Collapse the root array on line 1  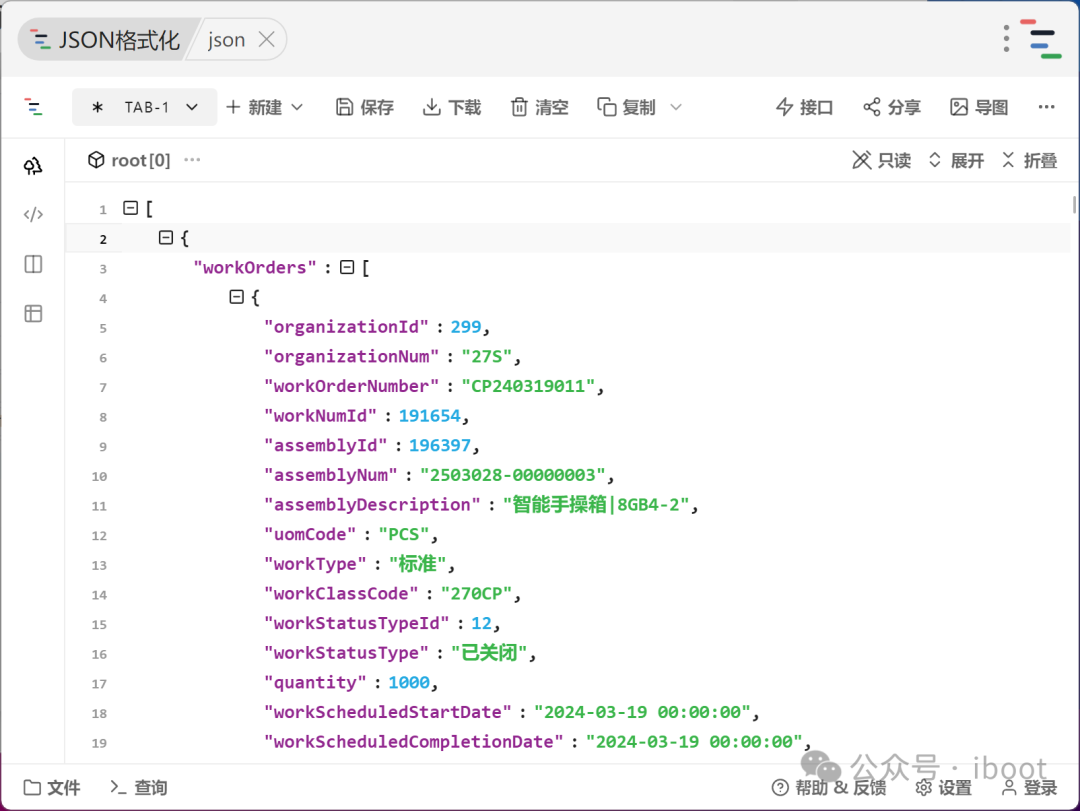click(x=129, y=209)
